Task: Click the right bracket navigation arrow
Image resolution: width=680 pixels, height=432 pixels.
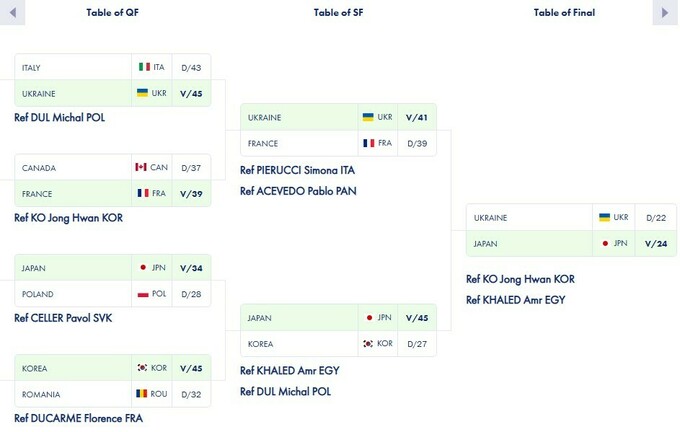Action: click(665, 13)
